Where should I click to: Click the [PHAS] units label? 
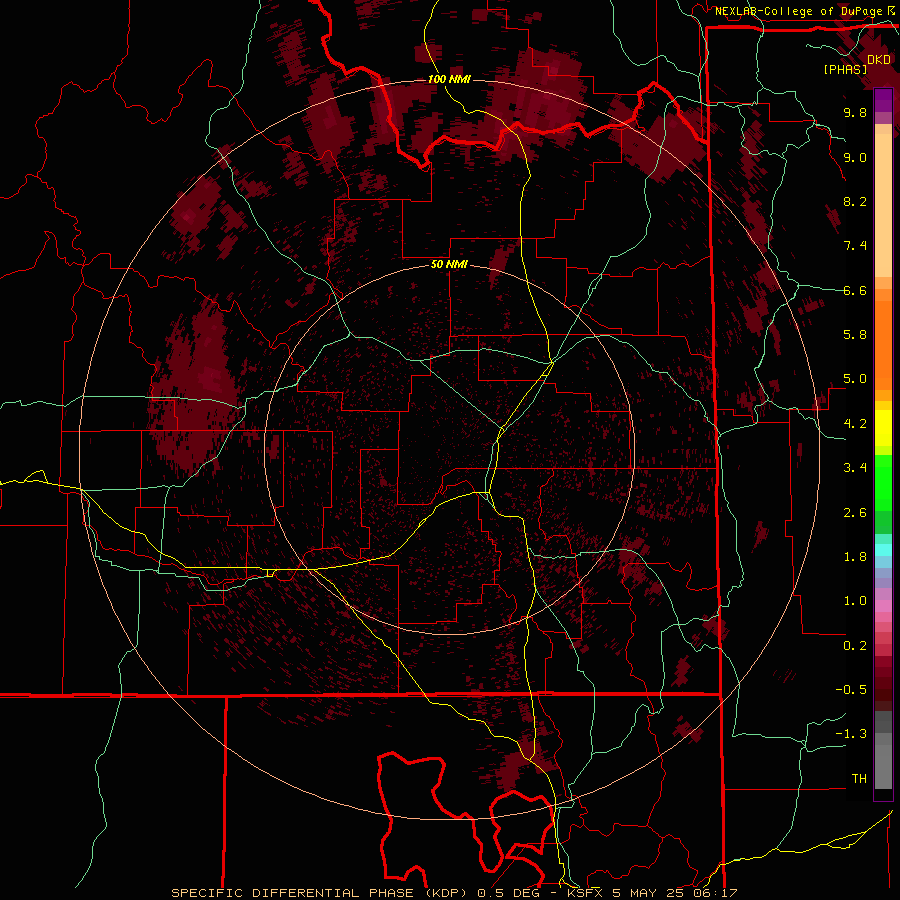tap(845, 69)
